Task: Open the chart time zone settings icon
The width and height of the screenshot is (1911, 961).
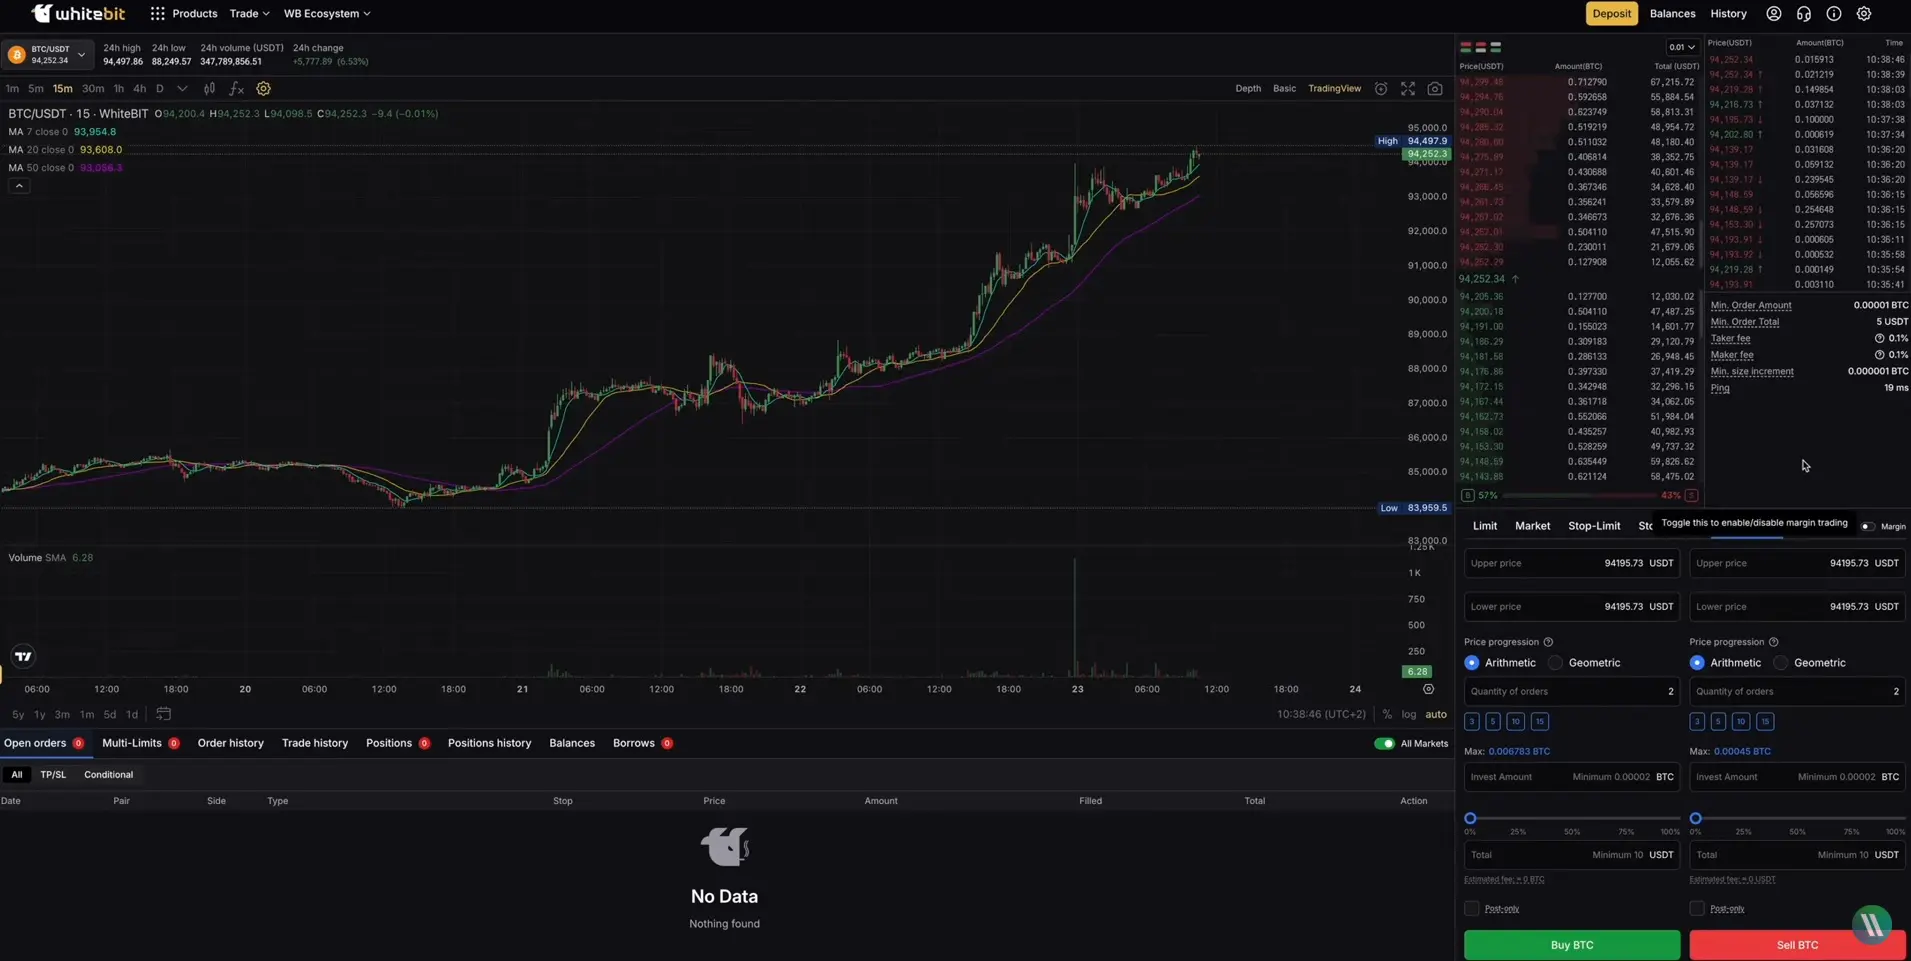Action: 1428,689
